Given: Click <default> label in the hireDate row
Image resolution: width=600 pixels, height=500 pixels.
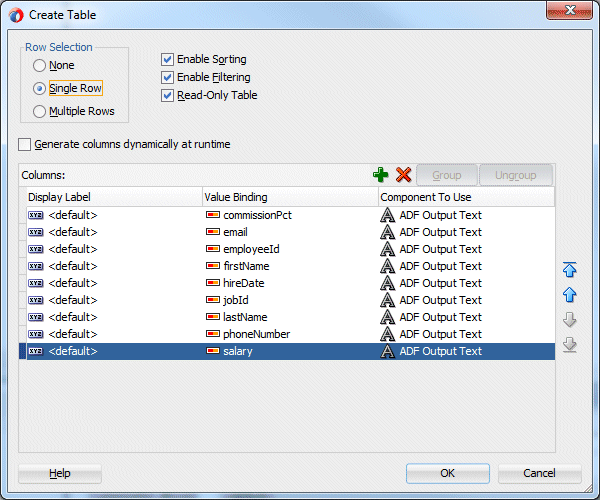Looking at the screenshot, I should [73, 283].
